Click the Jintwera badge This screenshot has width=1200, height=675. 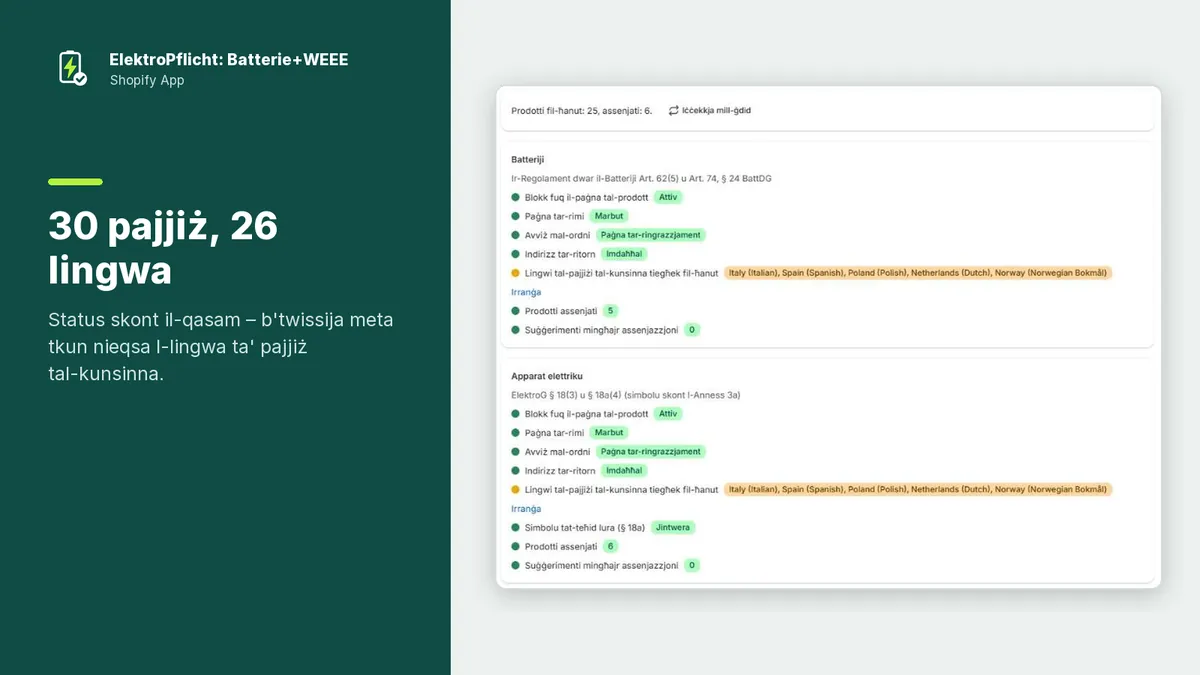click(x=673, y=527)
